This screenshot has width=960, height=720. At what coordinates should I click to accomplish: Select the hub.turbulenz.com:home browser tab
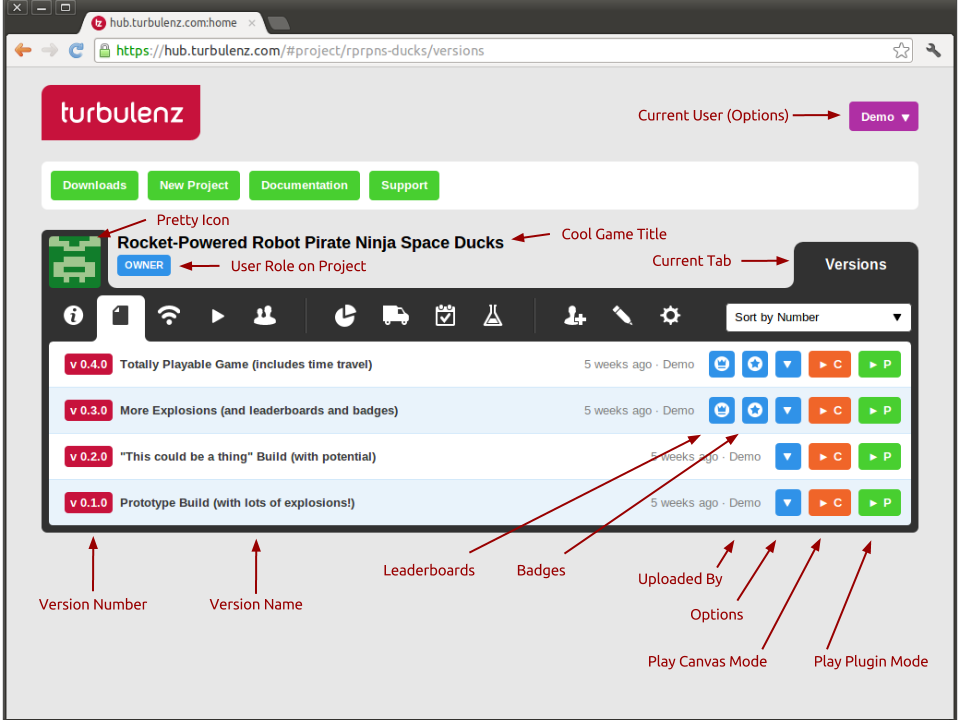173,23
